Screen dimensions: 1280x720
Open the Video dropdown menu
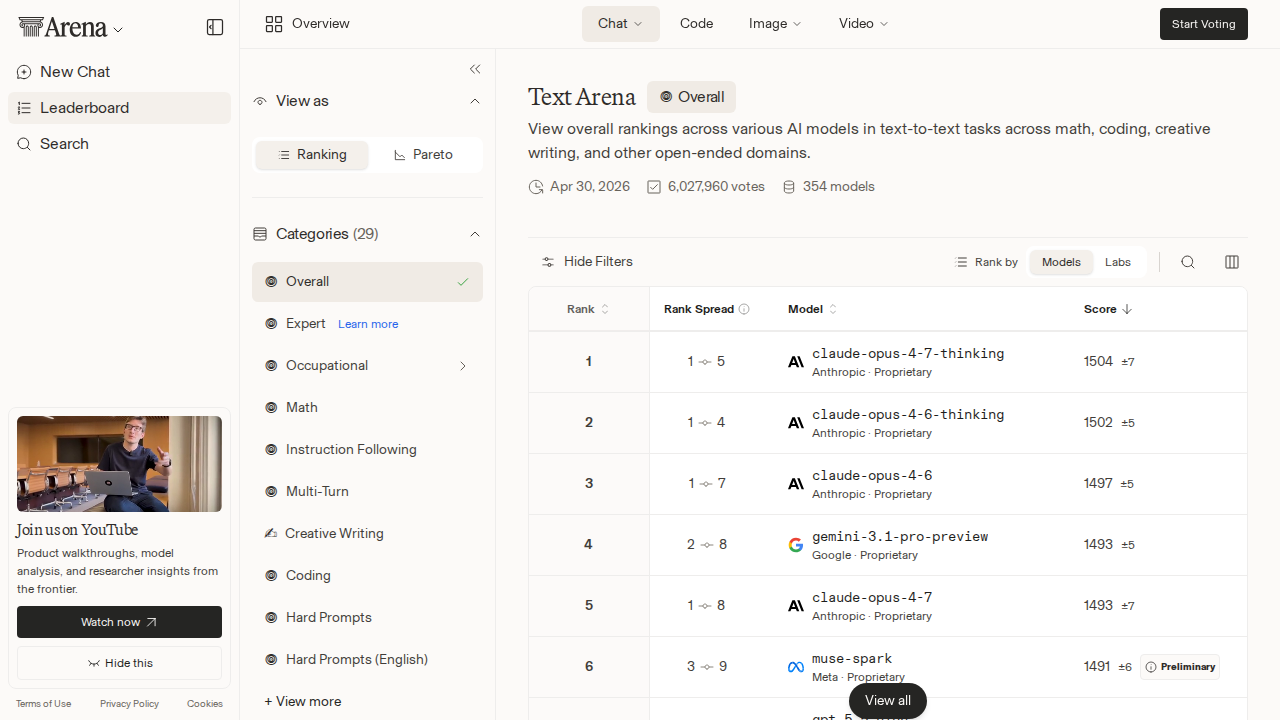click(x=864, y=24)
